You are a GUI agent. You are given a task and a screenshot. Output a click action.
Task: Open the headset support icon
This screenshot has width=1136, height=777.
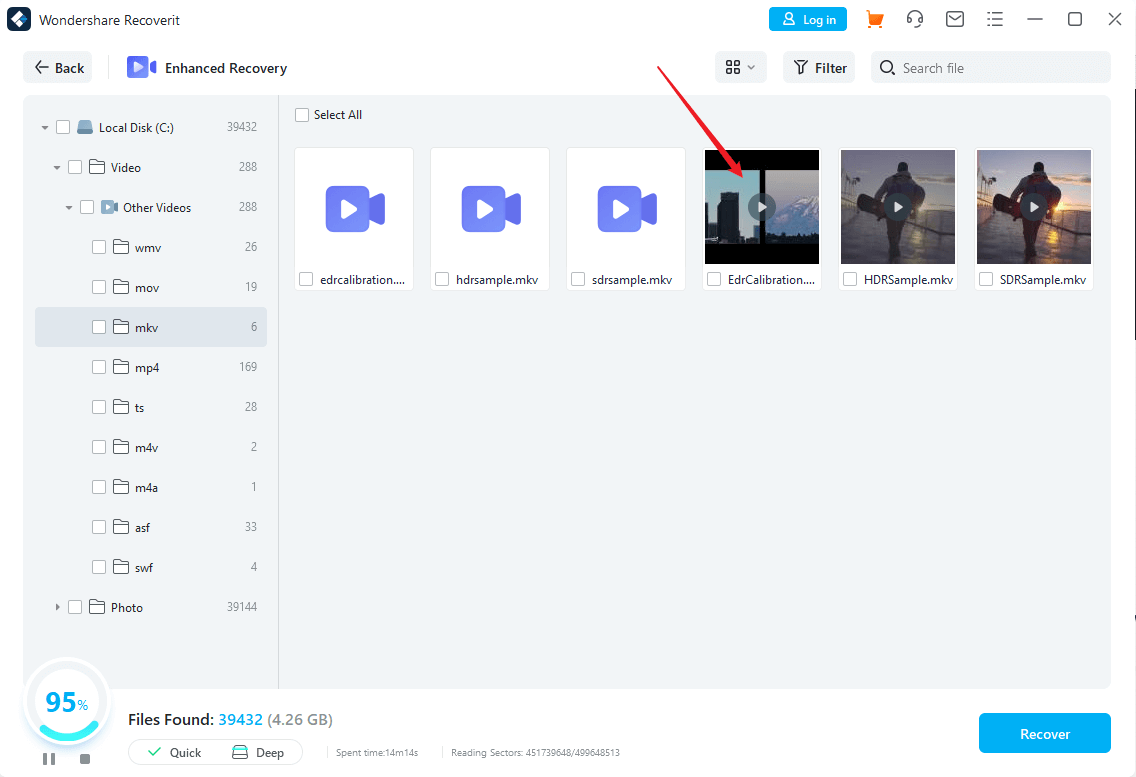914,19
